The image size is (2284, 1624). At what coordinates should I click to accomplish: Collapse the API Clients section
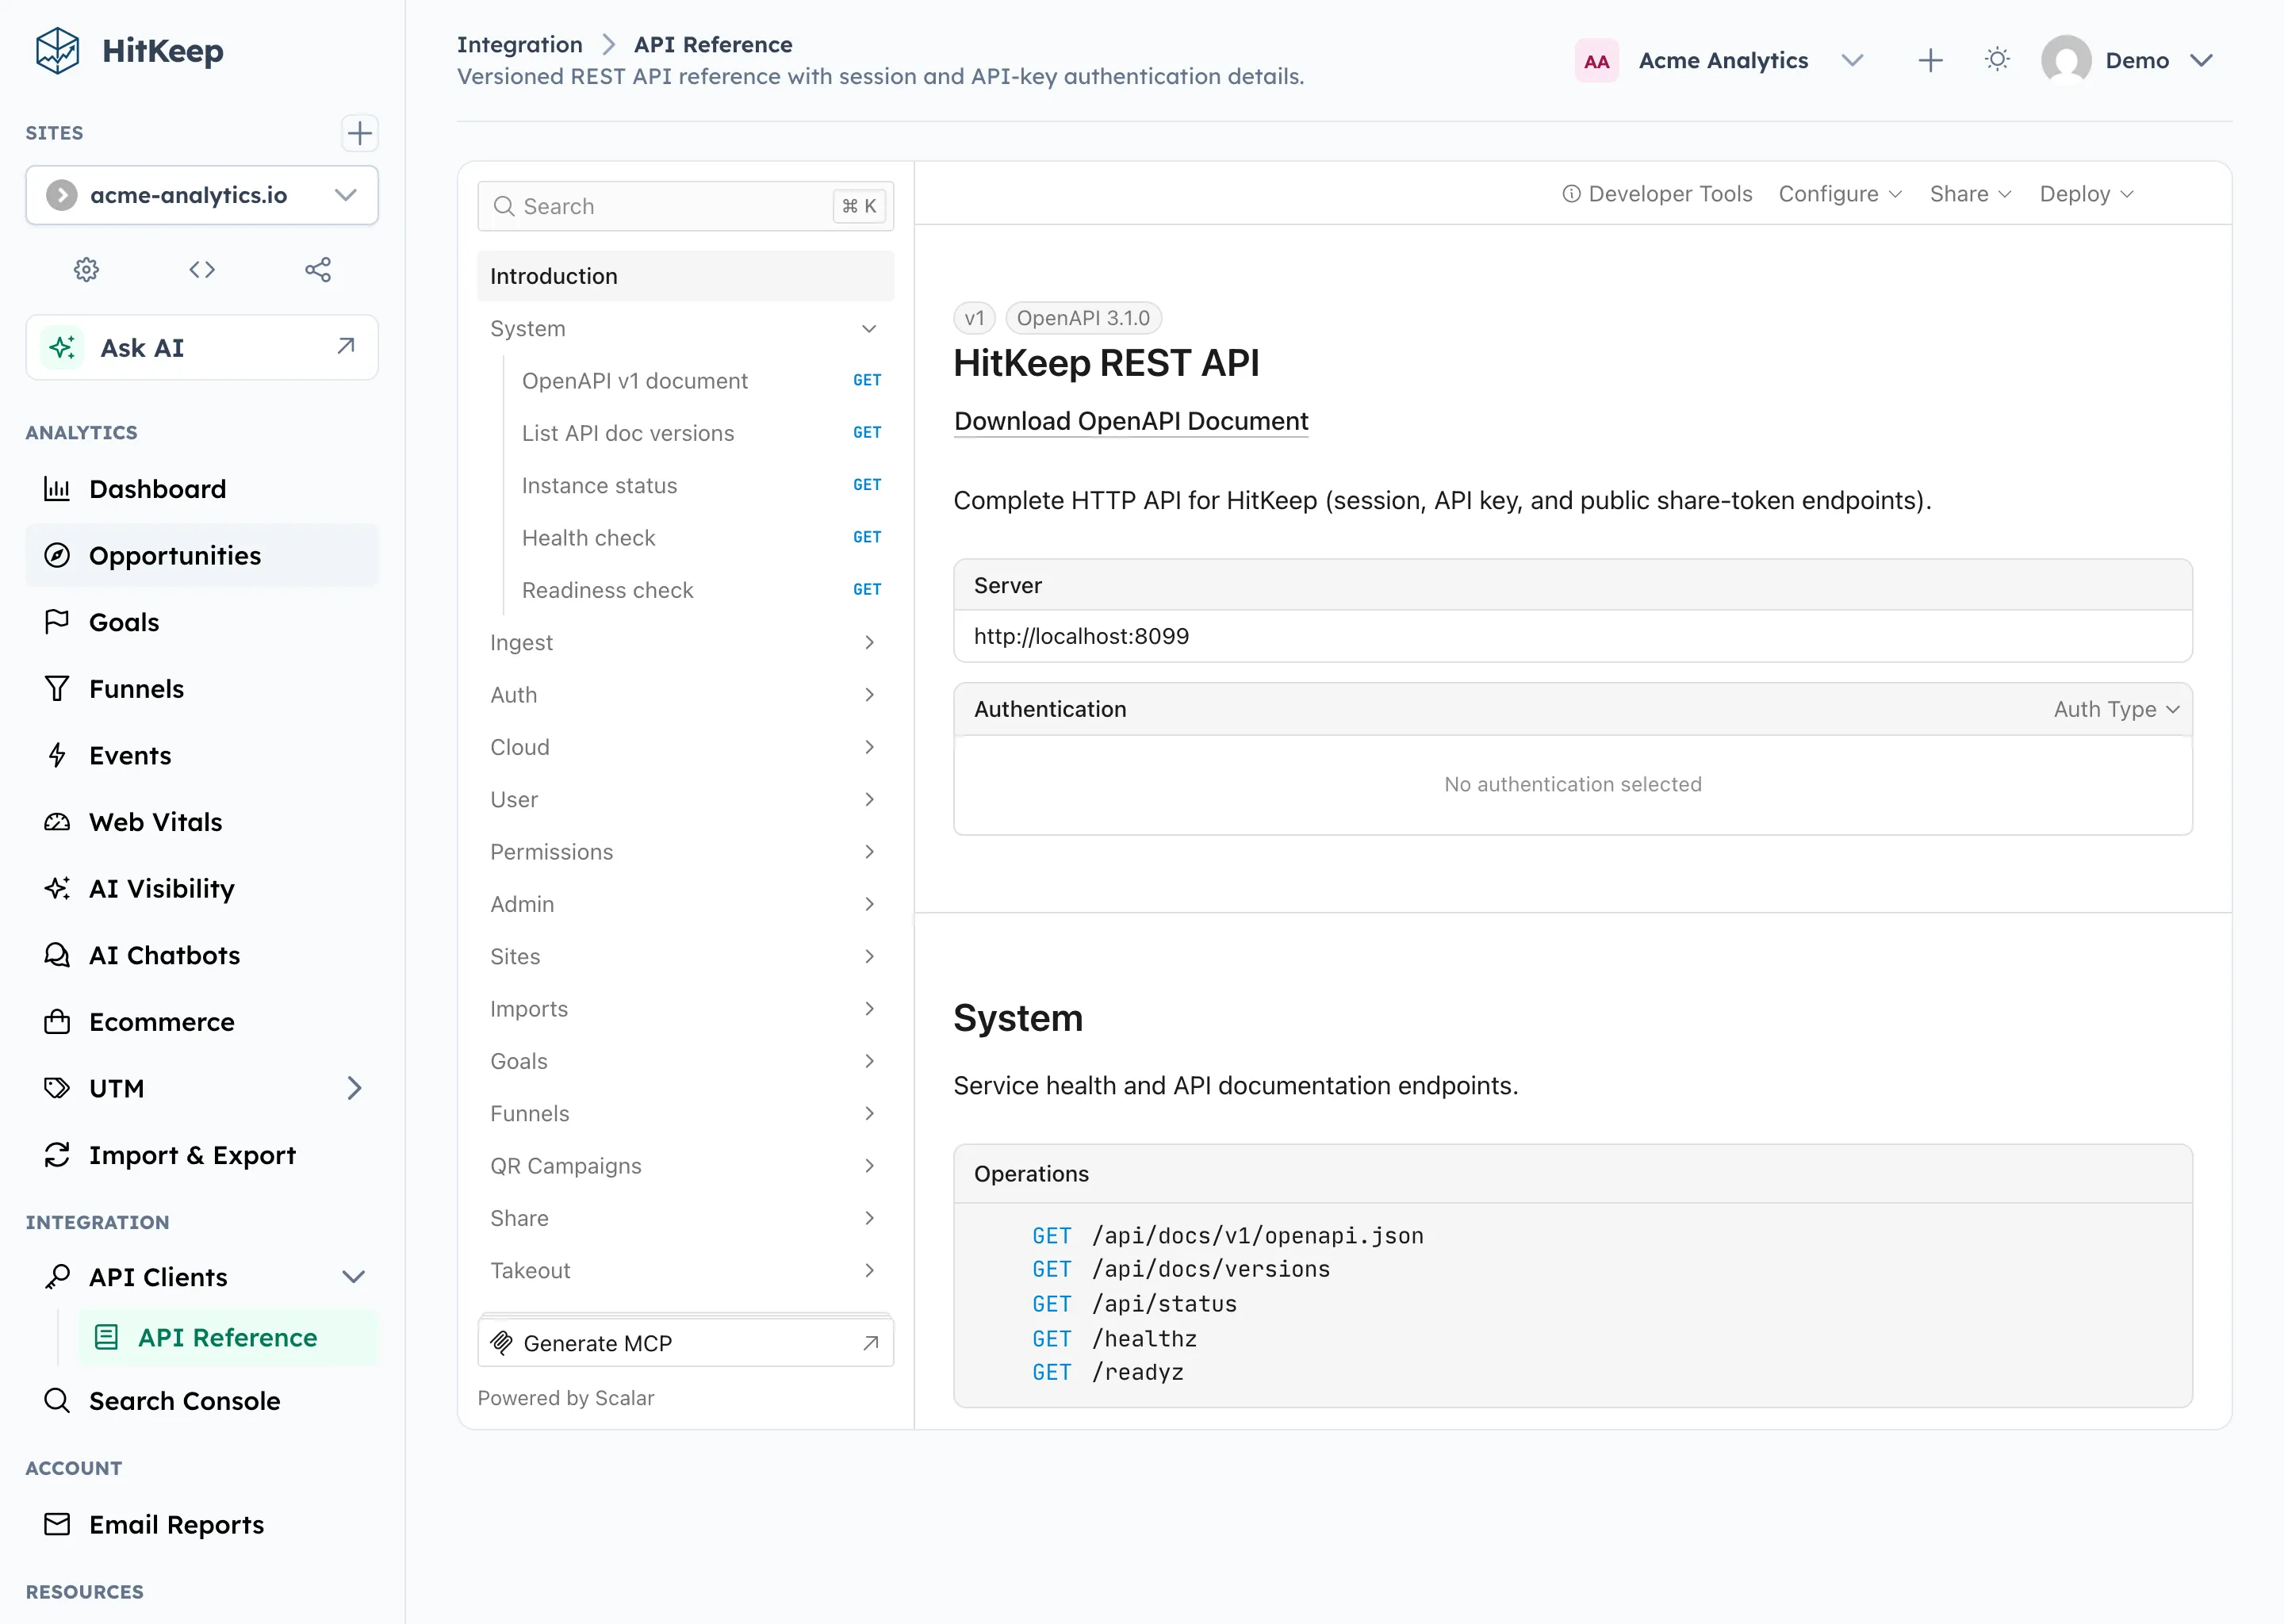pos(353,1277)
